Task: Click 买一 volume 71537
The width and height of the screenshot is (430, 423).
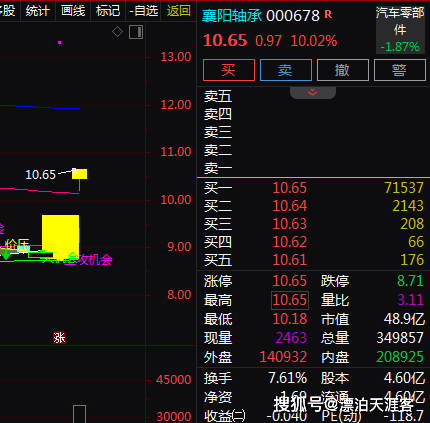Action: click(x=404, y=188)
